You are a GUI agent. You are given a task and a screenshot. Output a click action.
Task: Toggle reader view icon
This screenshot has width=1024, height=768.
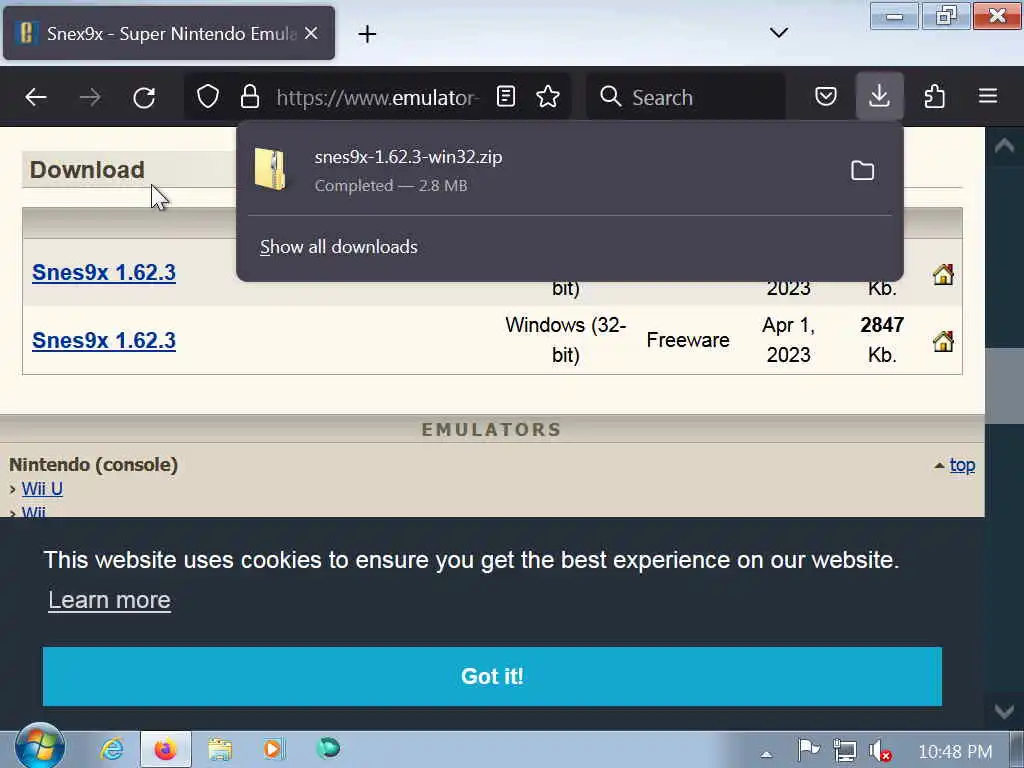pyautogui.click(x=506, y=97)
